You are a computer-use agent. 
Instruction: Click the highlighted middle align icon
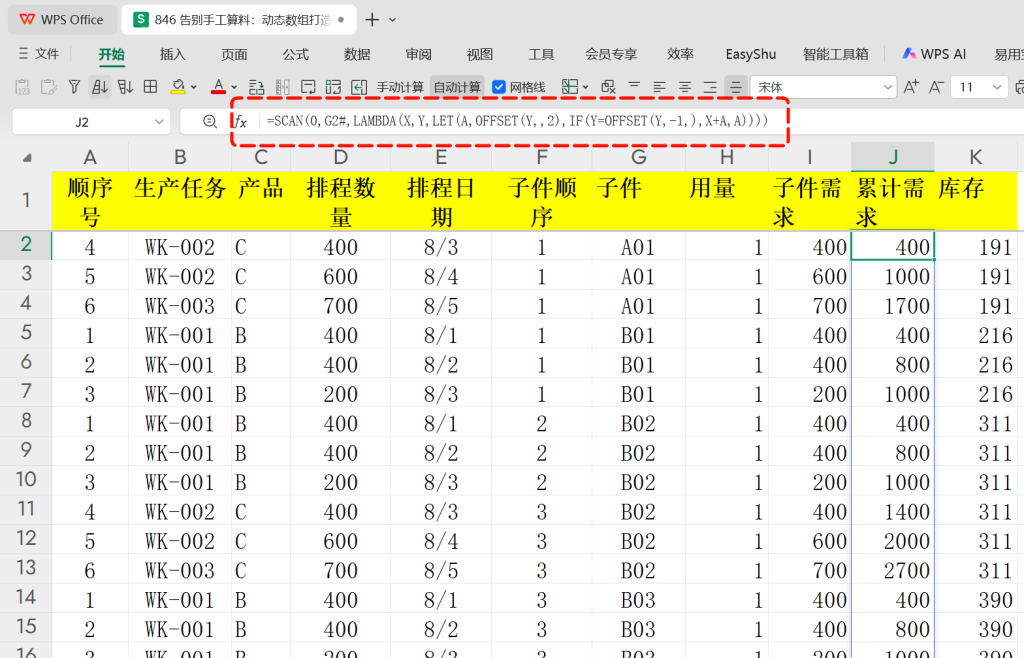pos(736,87)
